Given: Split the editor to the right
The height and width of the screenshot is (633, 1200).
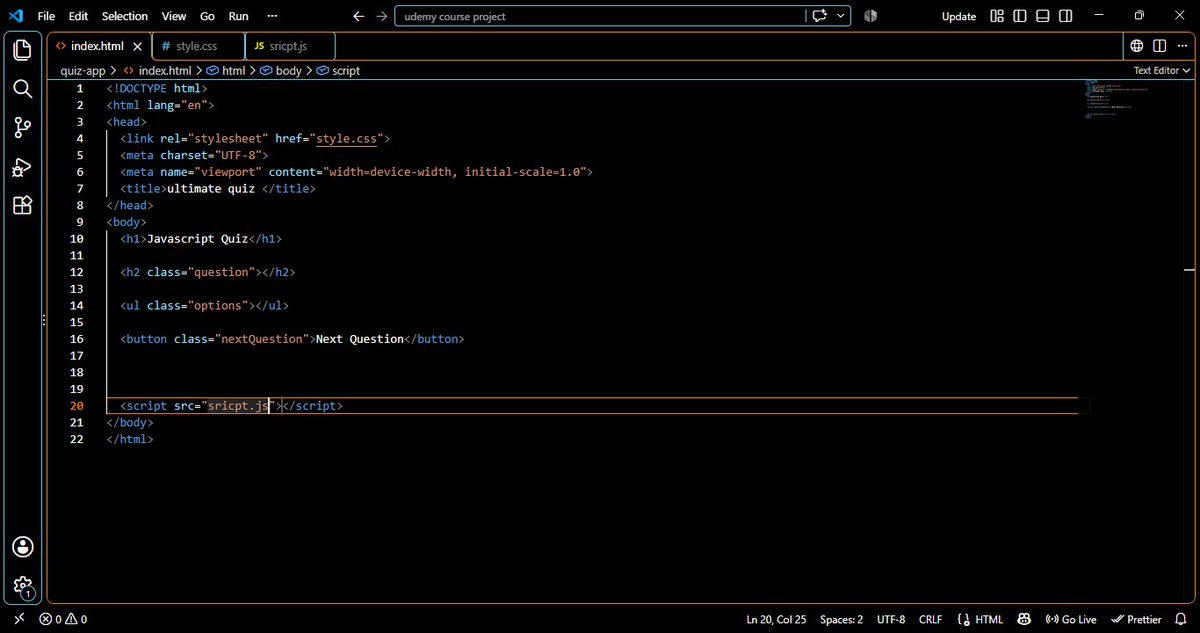Looking at the screenshot, I should point(1160,46).
